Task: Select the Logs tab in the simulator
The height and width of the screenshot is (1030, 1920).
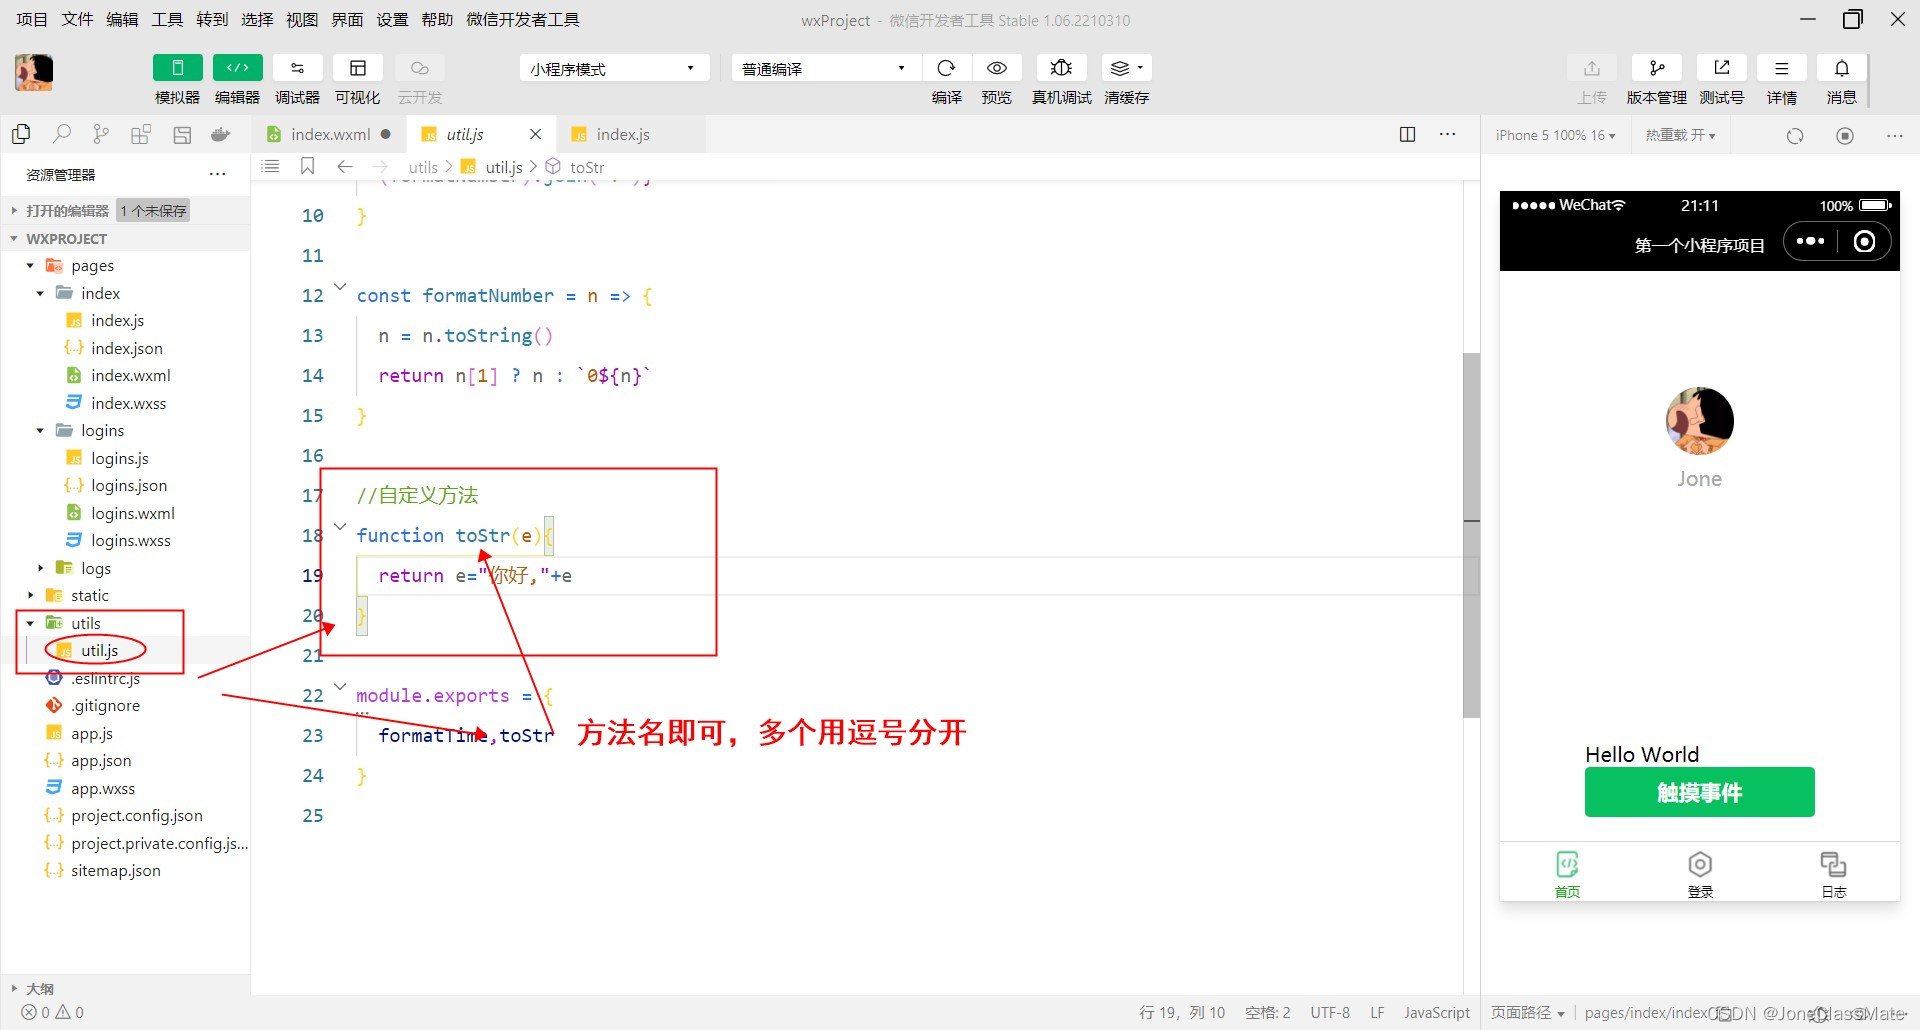Action: tap(1833, 874)
